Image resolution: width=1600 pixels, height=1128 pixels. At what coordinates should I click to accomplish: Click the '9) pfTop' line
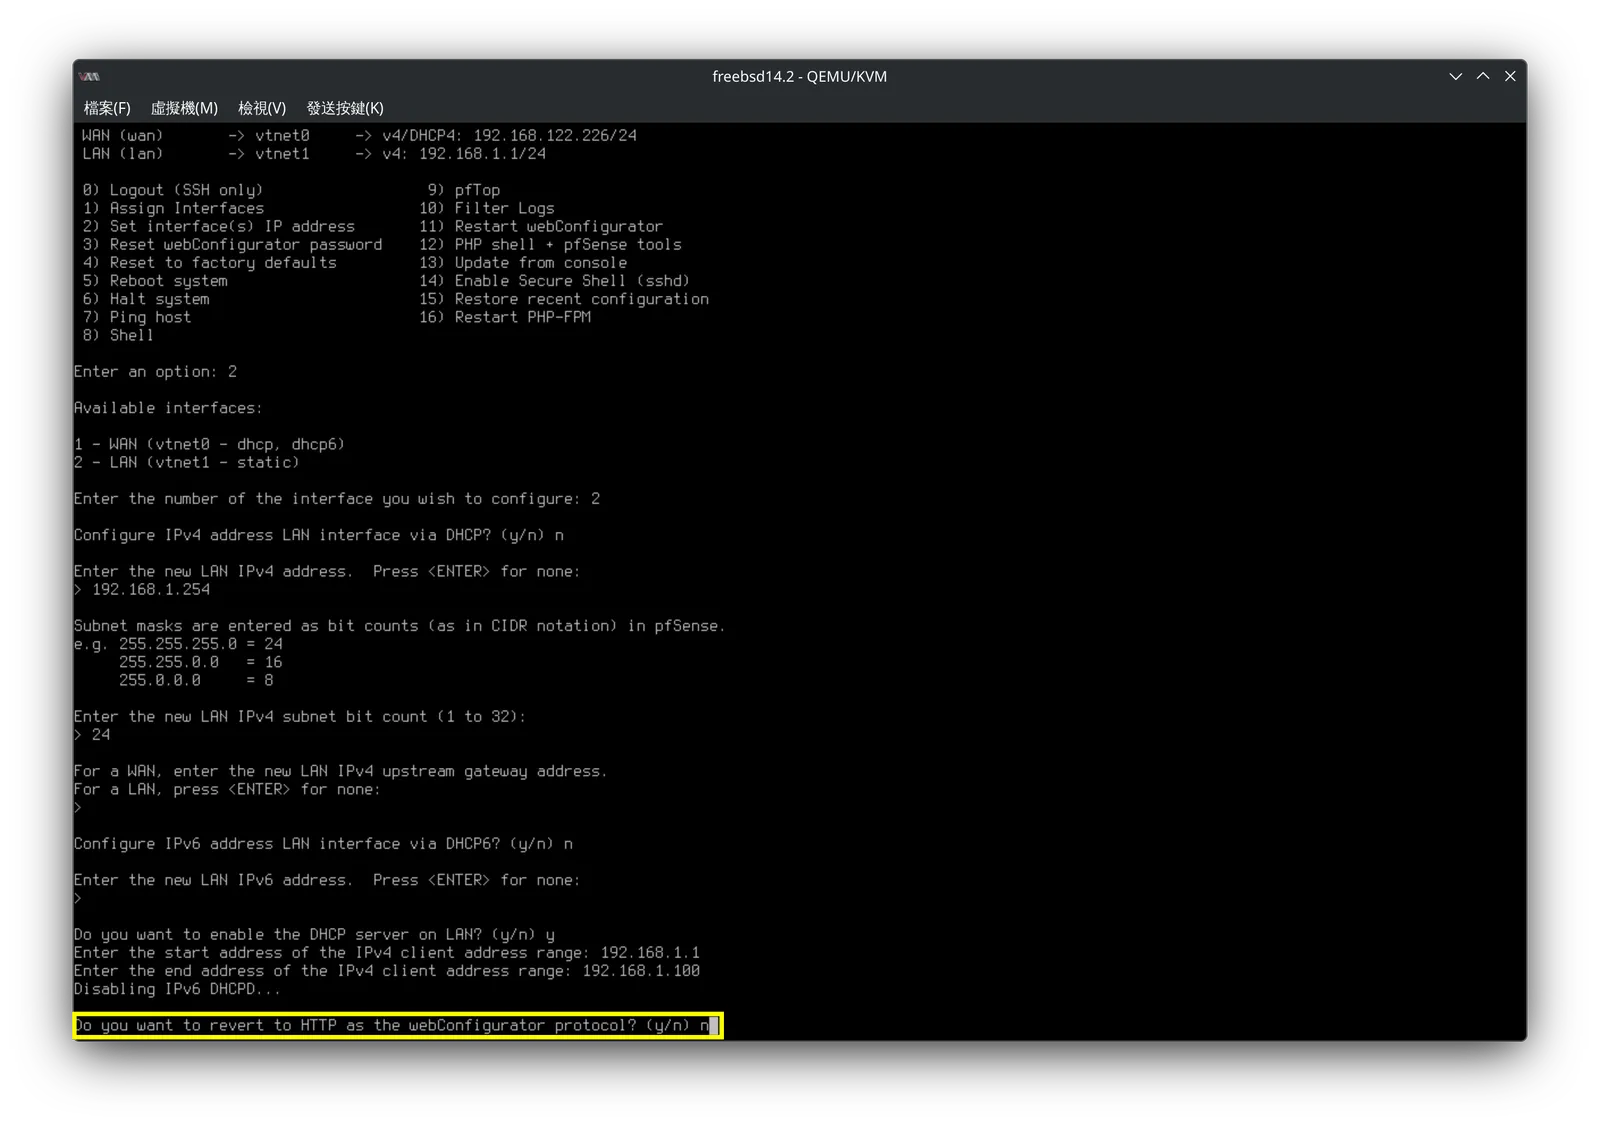464,190
